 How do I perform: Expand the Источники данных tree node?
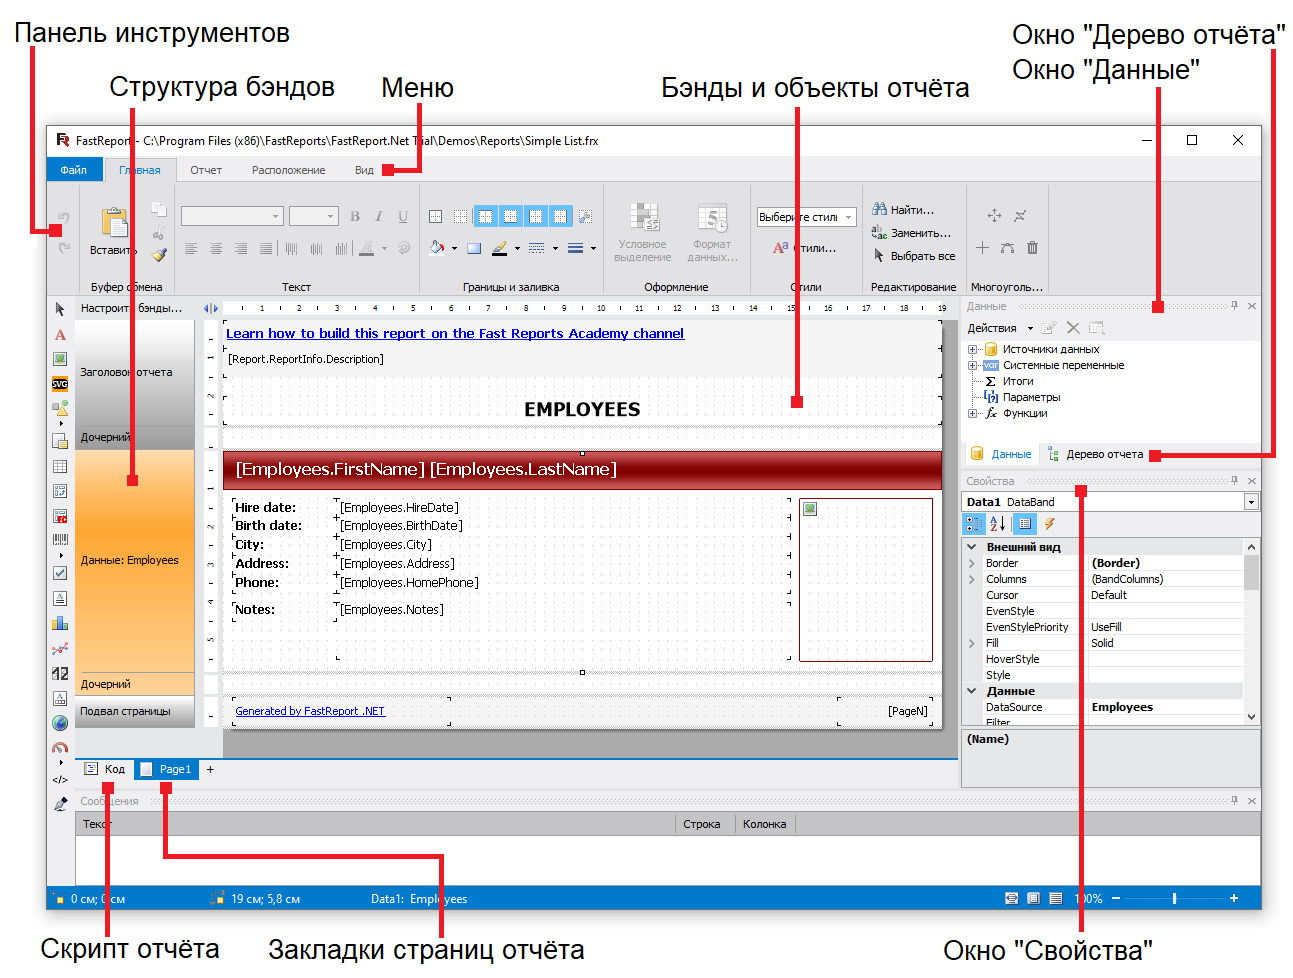click(x=972, y=349)
